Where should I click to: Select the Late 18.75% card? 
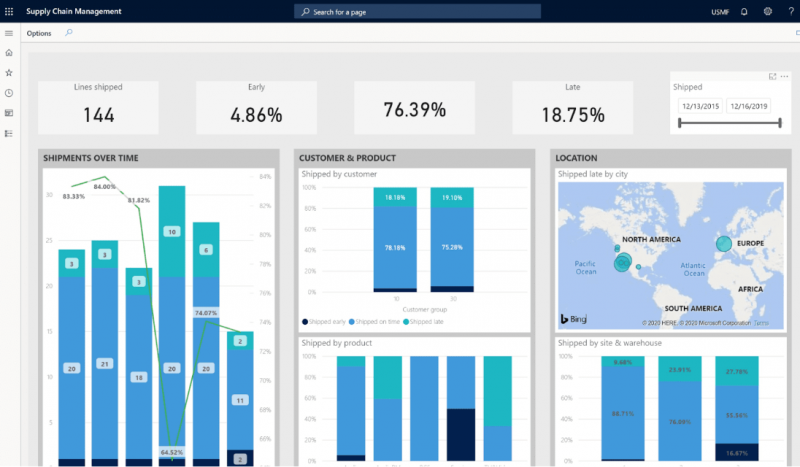pyautogui.click(x=573, y=108)
